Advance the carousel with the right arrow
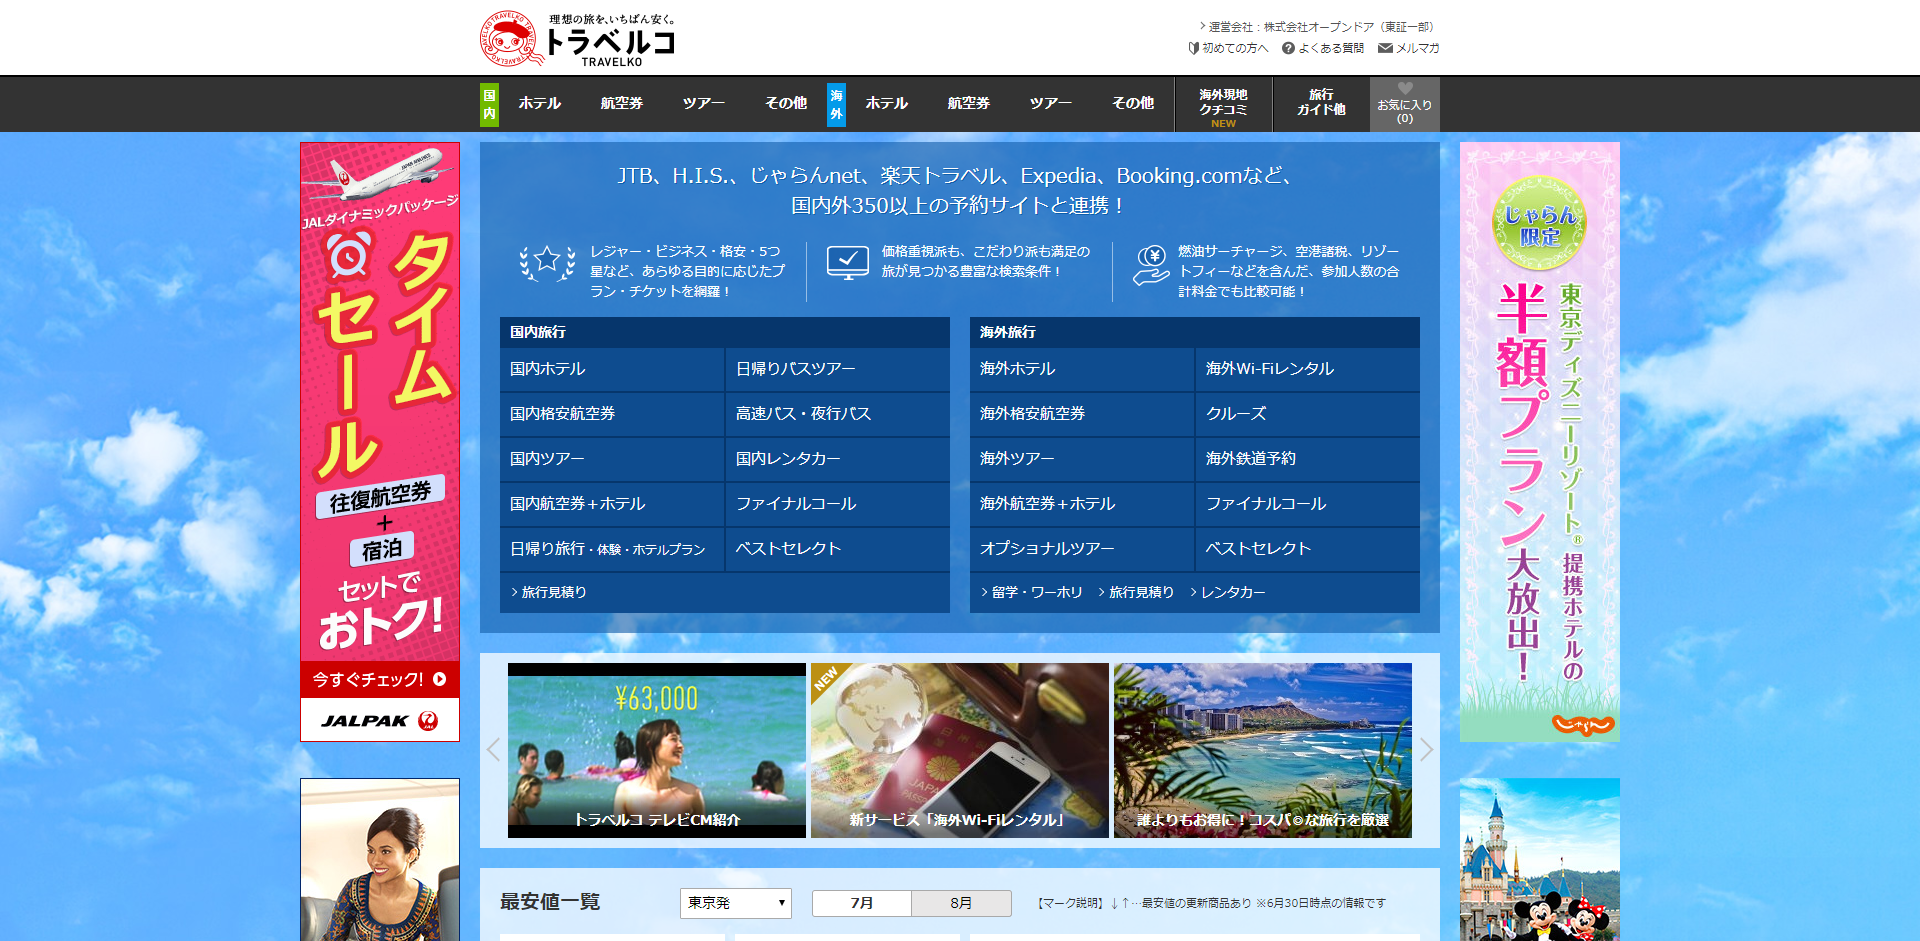1920x941 pixels. pos(1428,751)
